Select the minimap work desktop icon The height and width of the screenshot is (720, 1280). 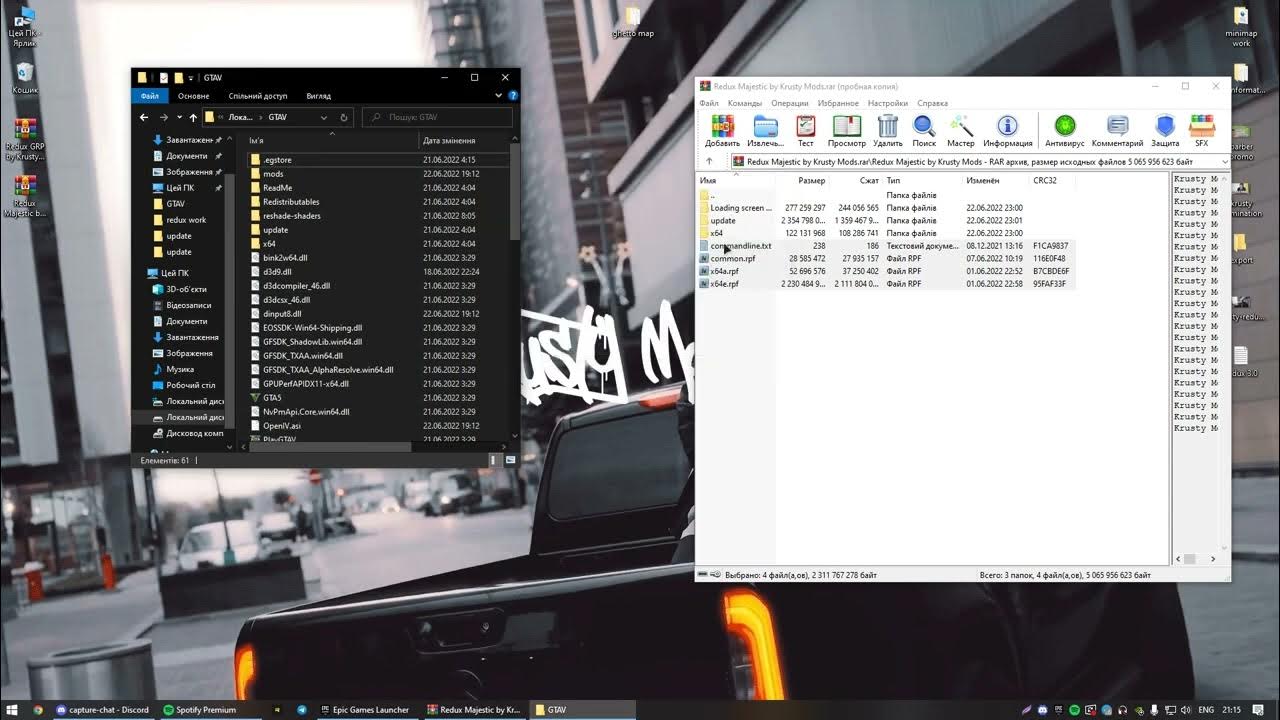click(1241, 28)
